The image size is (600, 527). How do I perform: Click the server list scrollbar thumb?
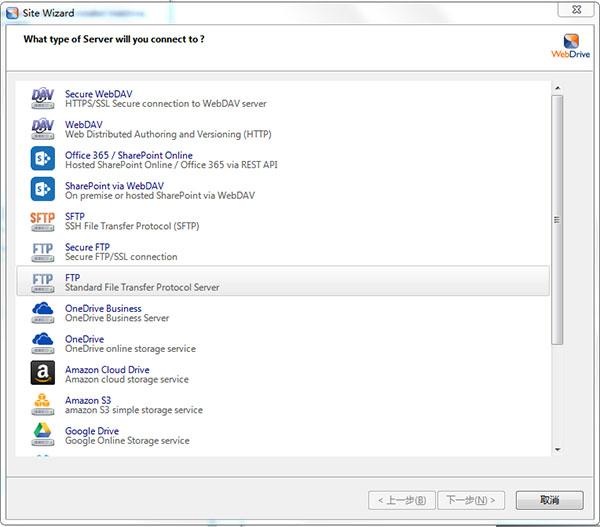click(557, 220)
